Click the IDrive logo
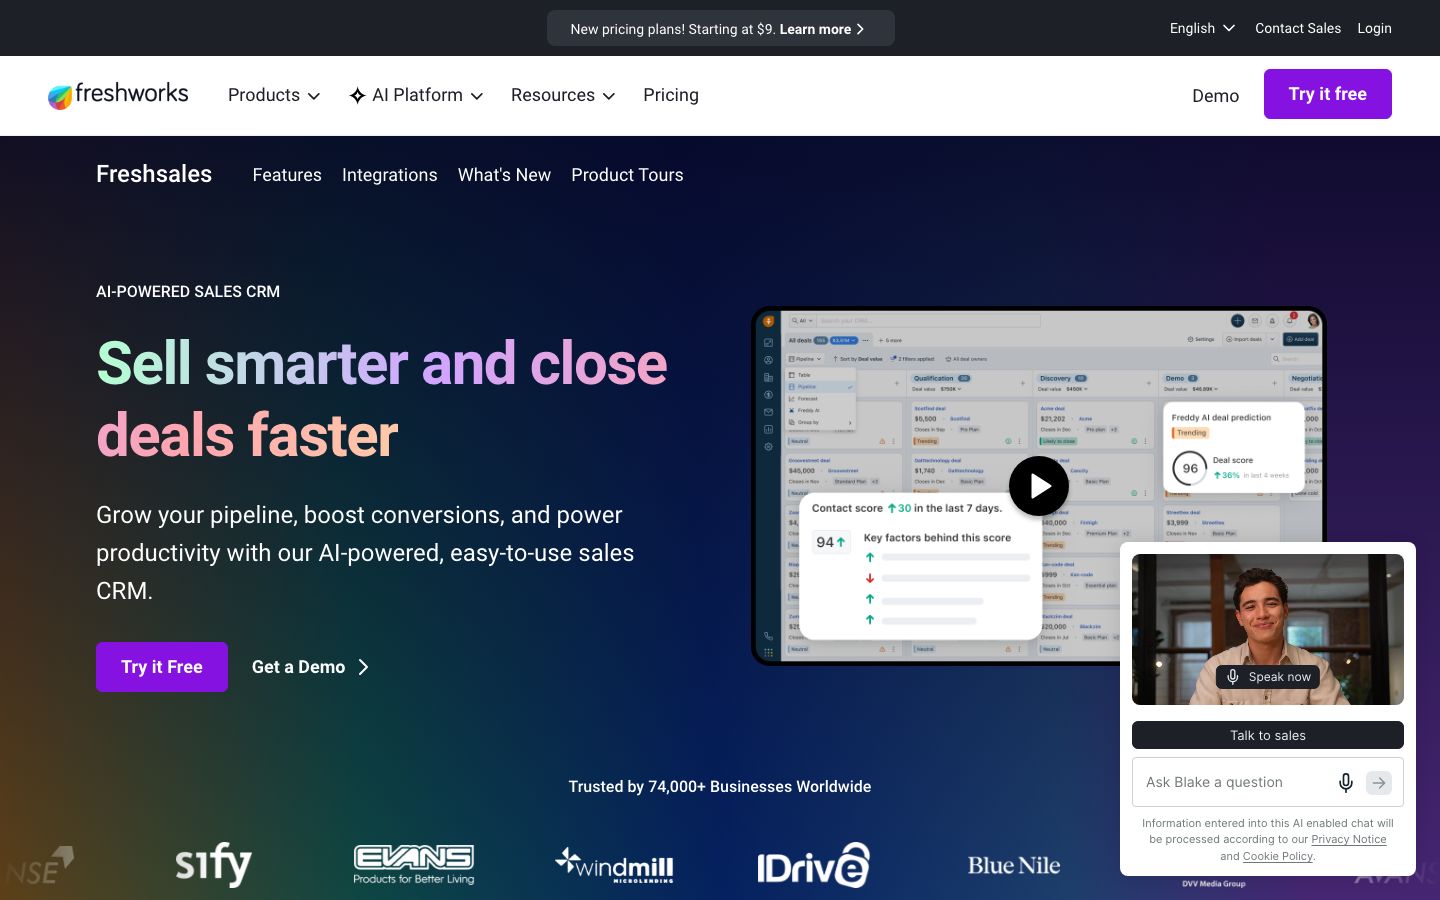This screenshot has height=900, width=1440. coord(813,865)
